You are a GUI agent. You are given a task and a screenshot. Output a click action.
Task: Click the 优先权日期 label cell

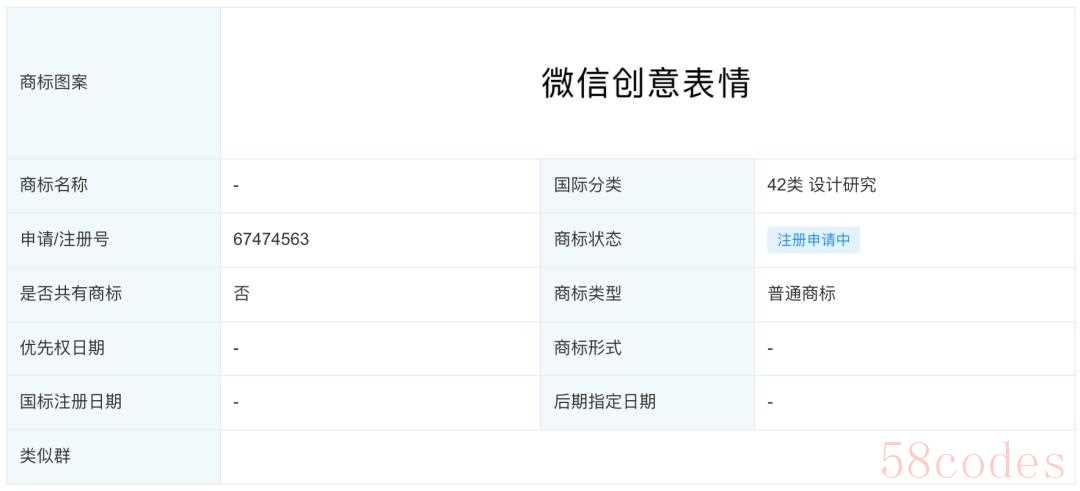[114, 348]
